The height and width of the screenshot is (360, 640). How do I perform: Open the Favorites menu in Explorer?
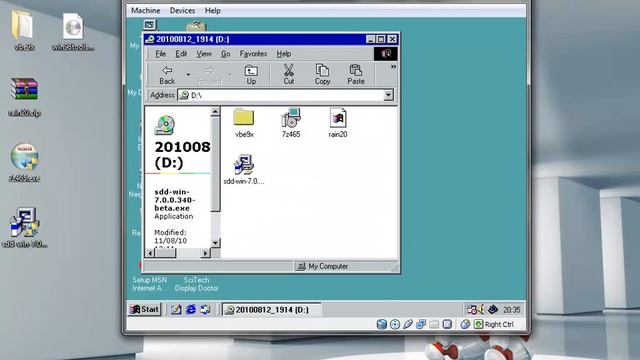click(253, 54)
